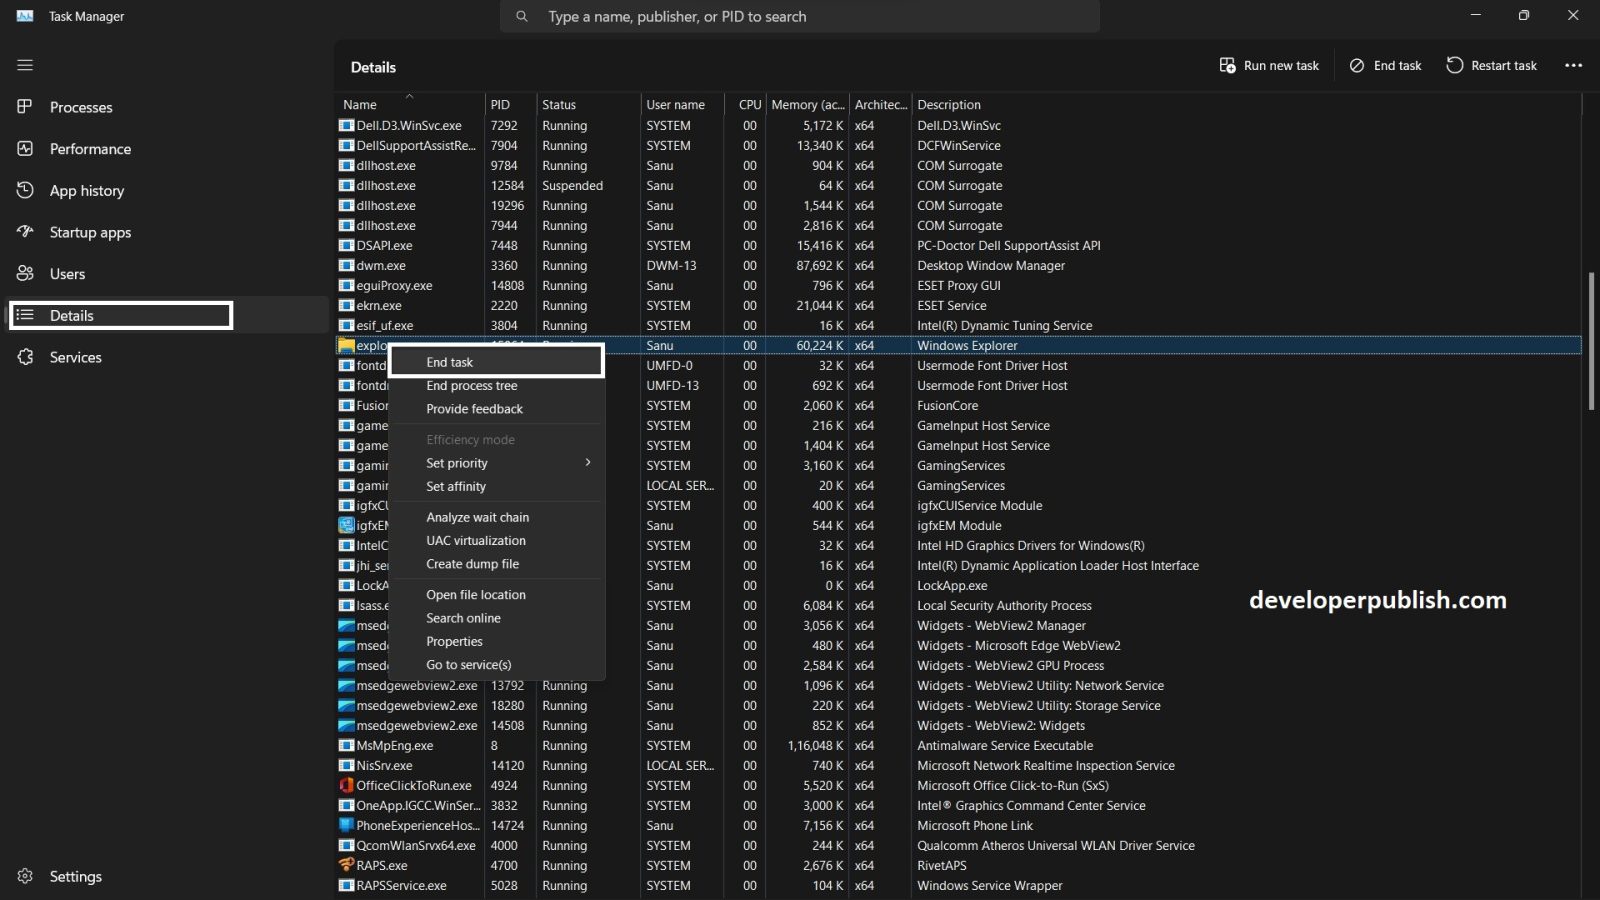Select the App history clock icon
The width and height of the screenshot is (1600, 900).
25,190
